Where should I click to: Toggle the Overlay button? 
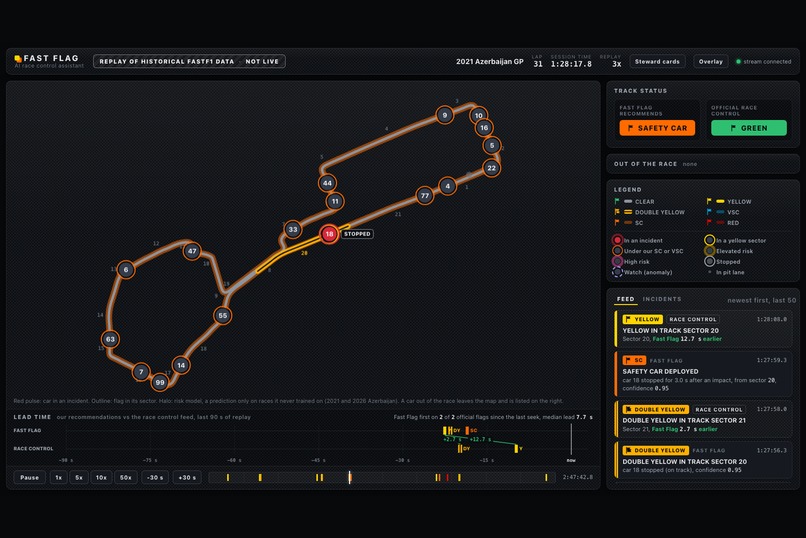(710, 62)
